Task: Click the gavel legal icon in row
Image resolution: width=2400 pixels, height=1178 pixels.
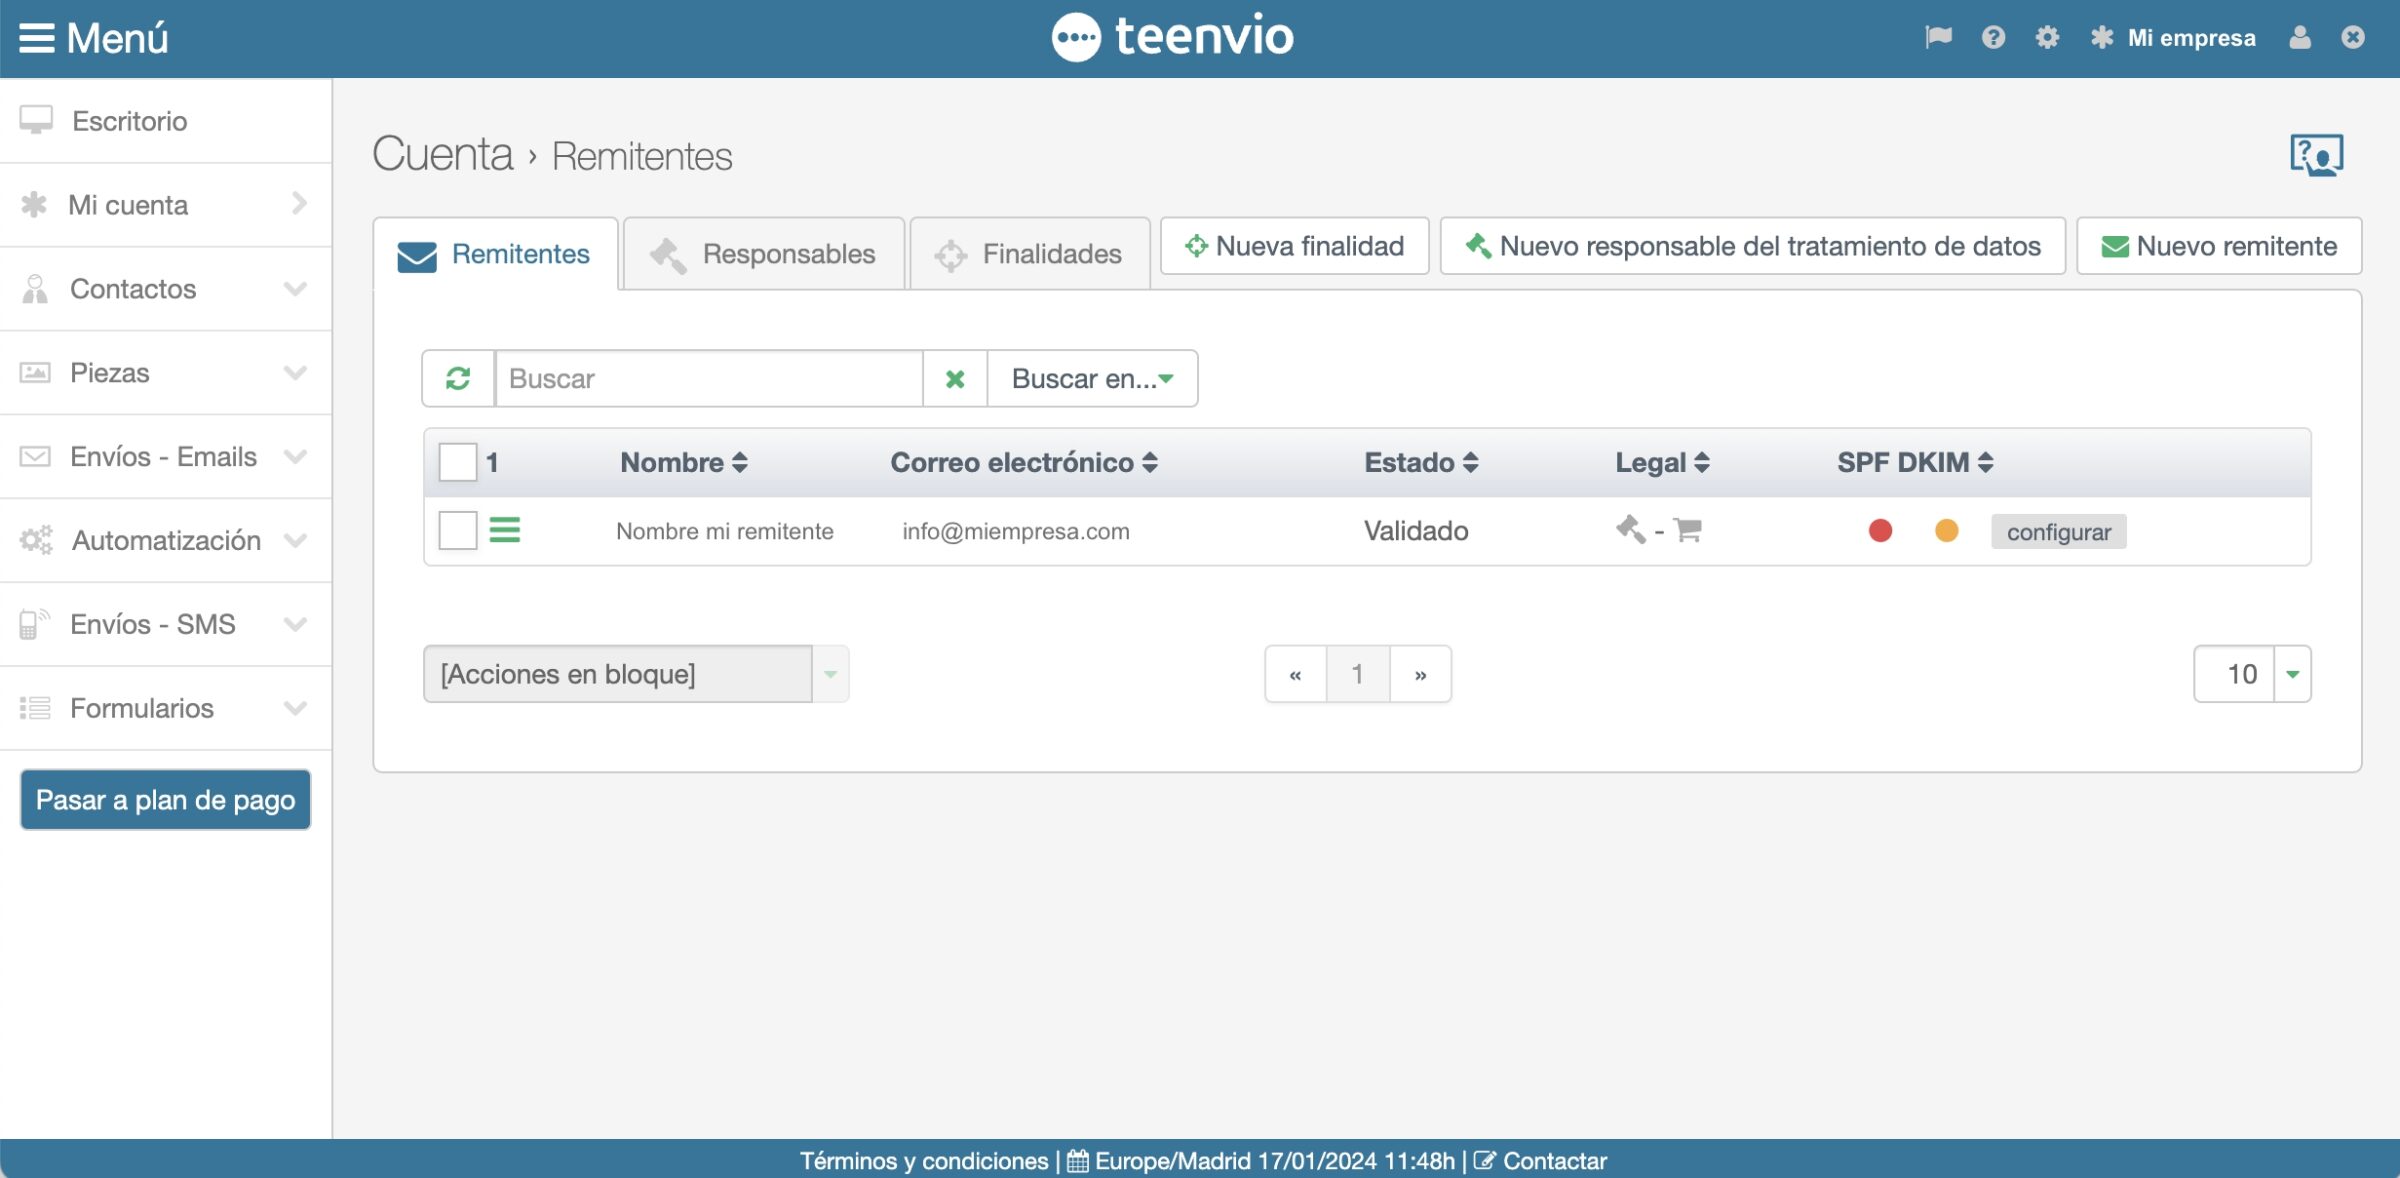Action: (x=1630, y=529)
